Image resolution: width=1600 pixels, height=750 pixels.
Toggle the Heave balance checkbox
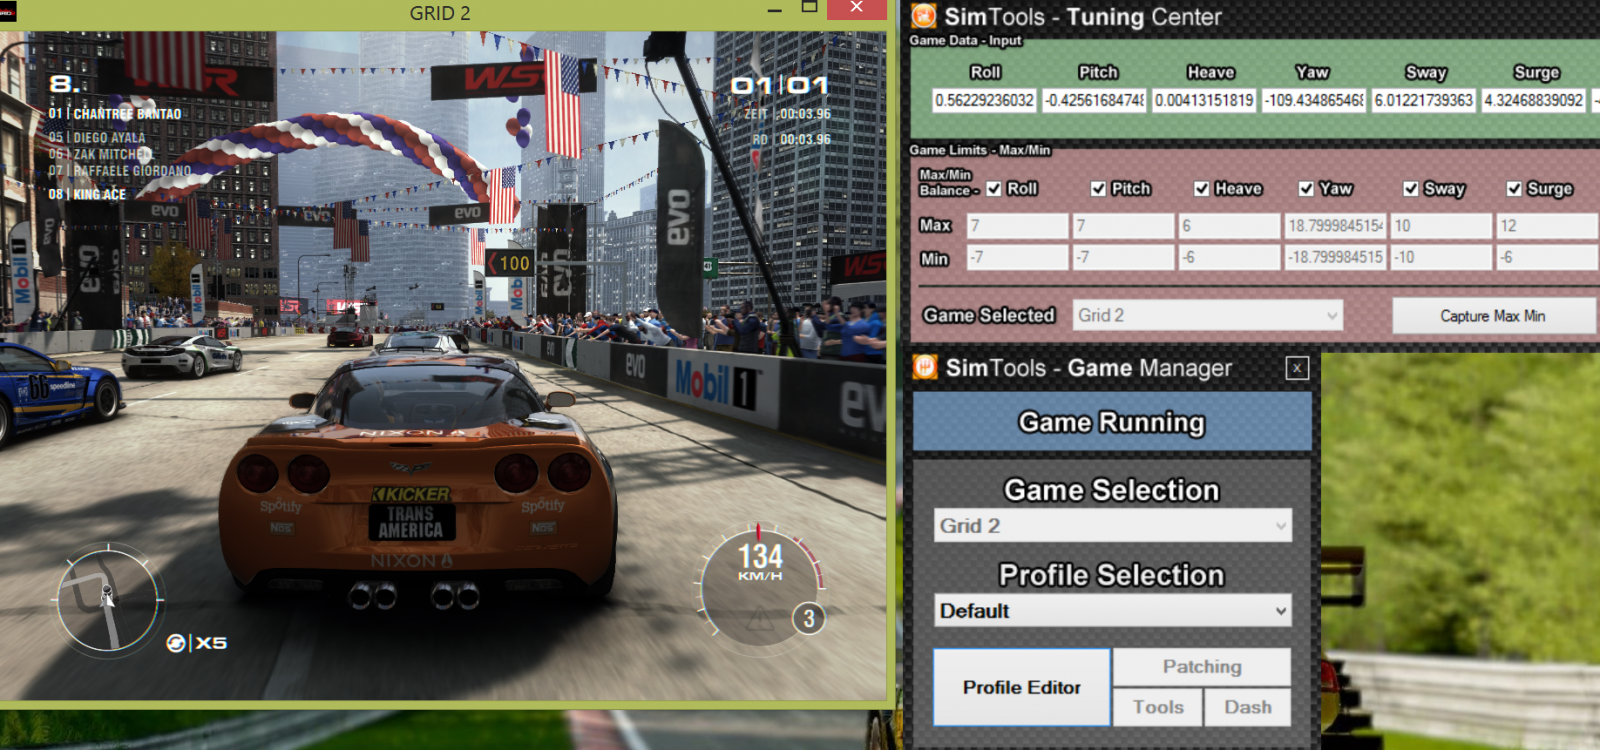point(1202,189)
